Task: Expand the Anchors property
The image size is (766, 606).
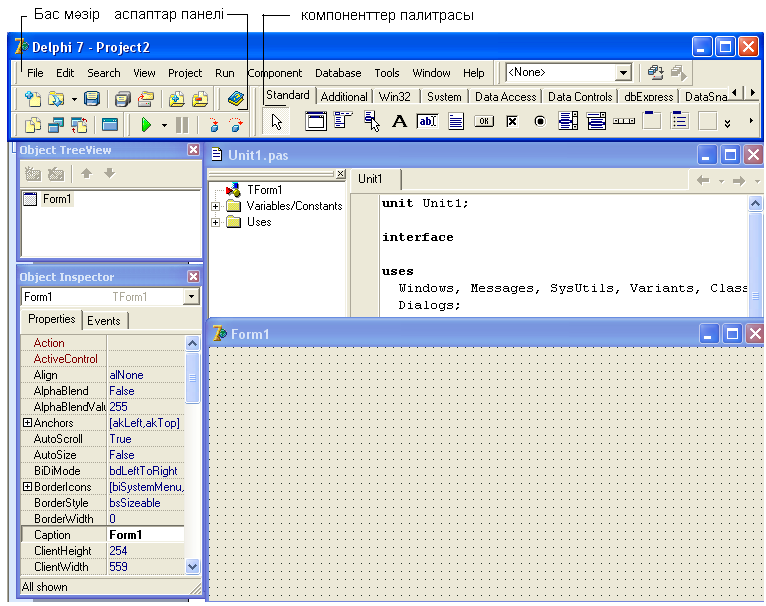Action: click(x=27, y=423)
